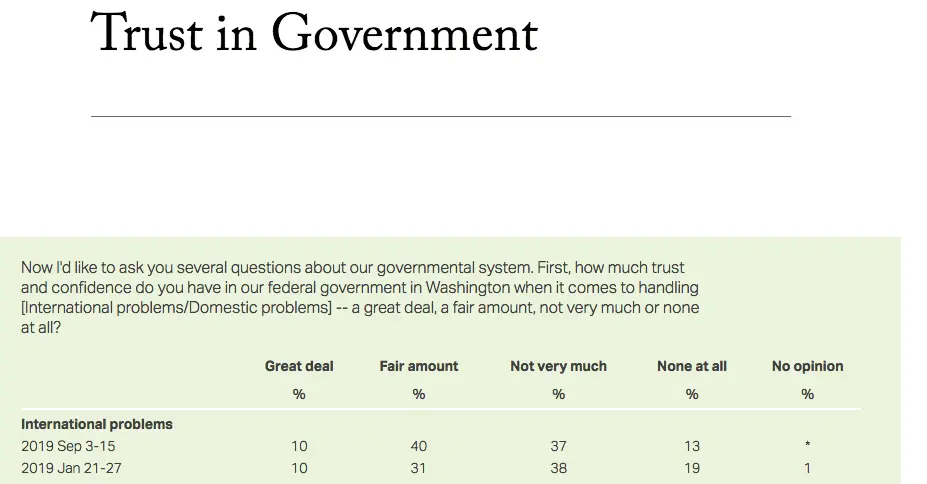The width and height of the screenshot is (927, 484).
Task: Click the "International problems" section label
Action: [97, 424]
